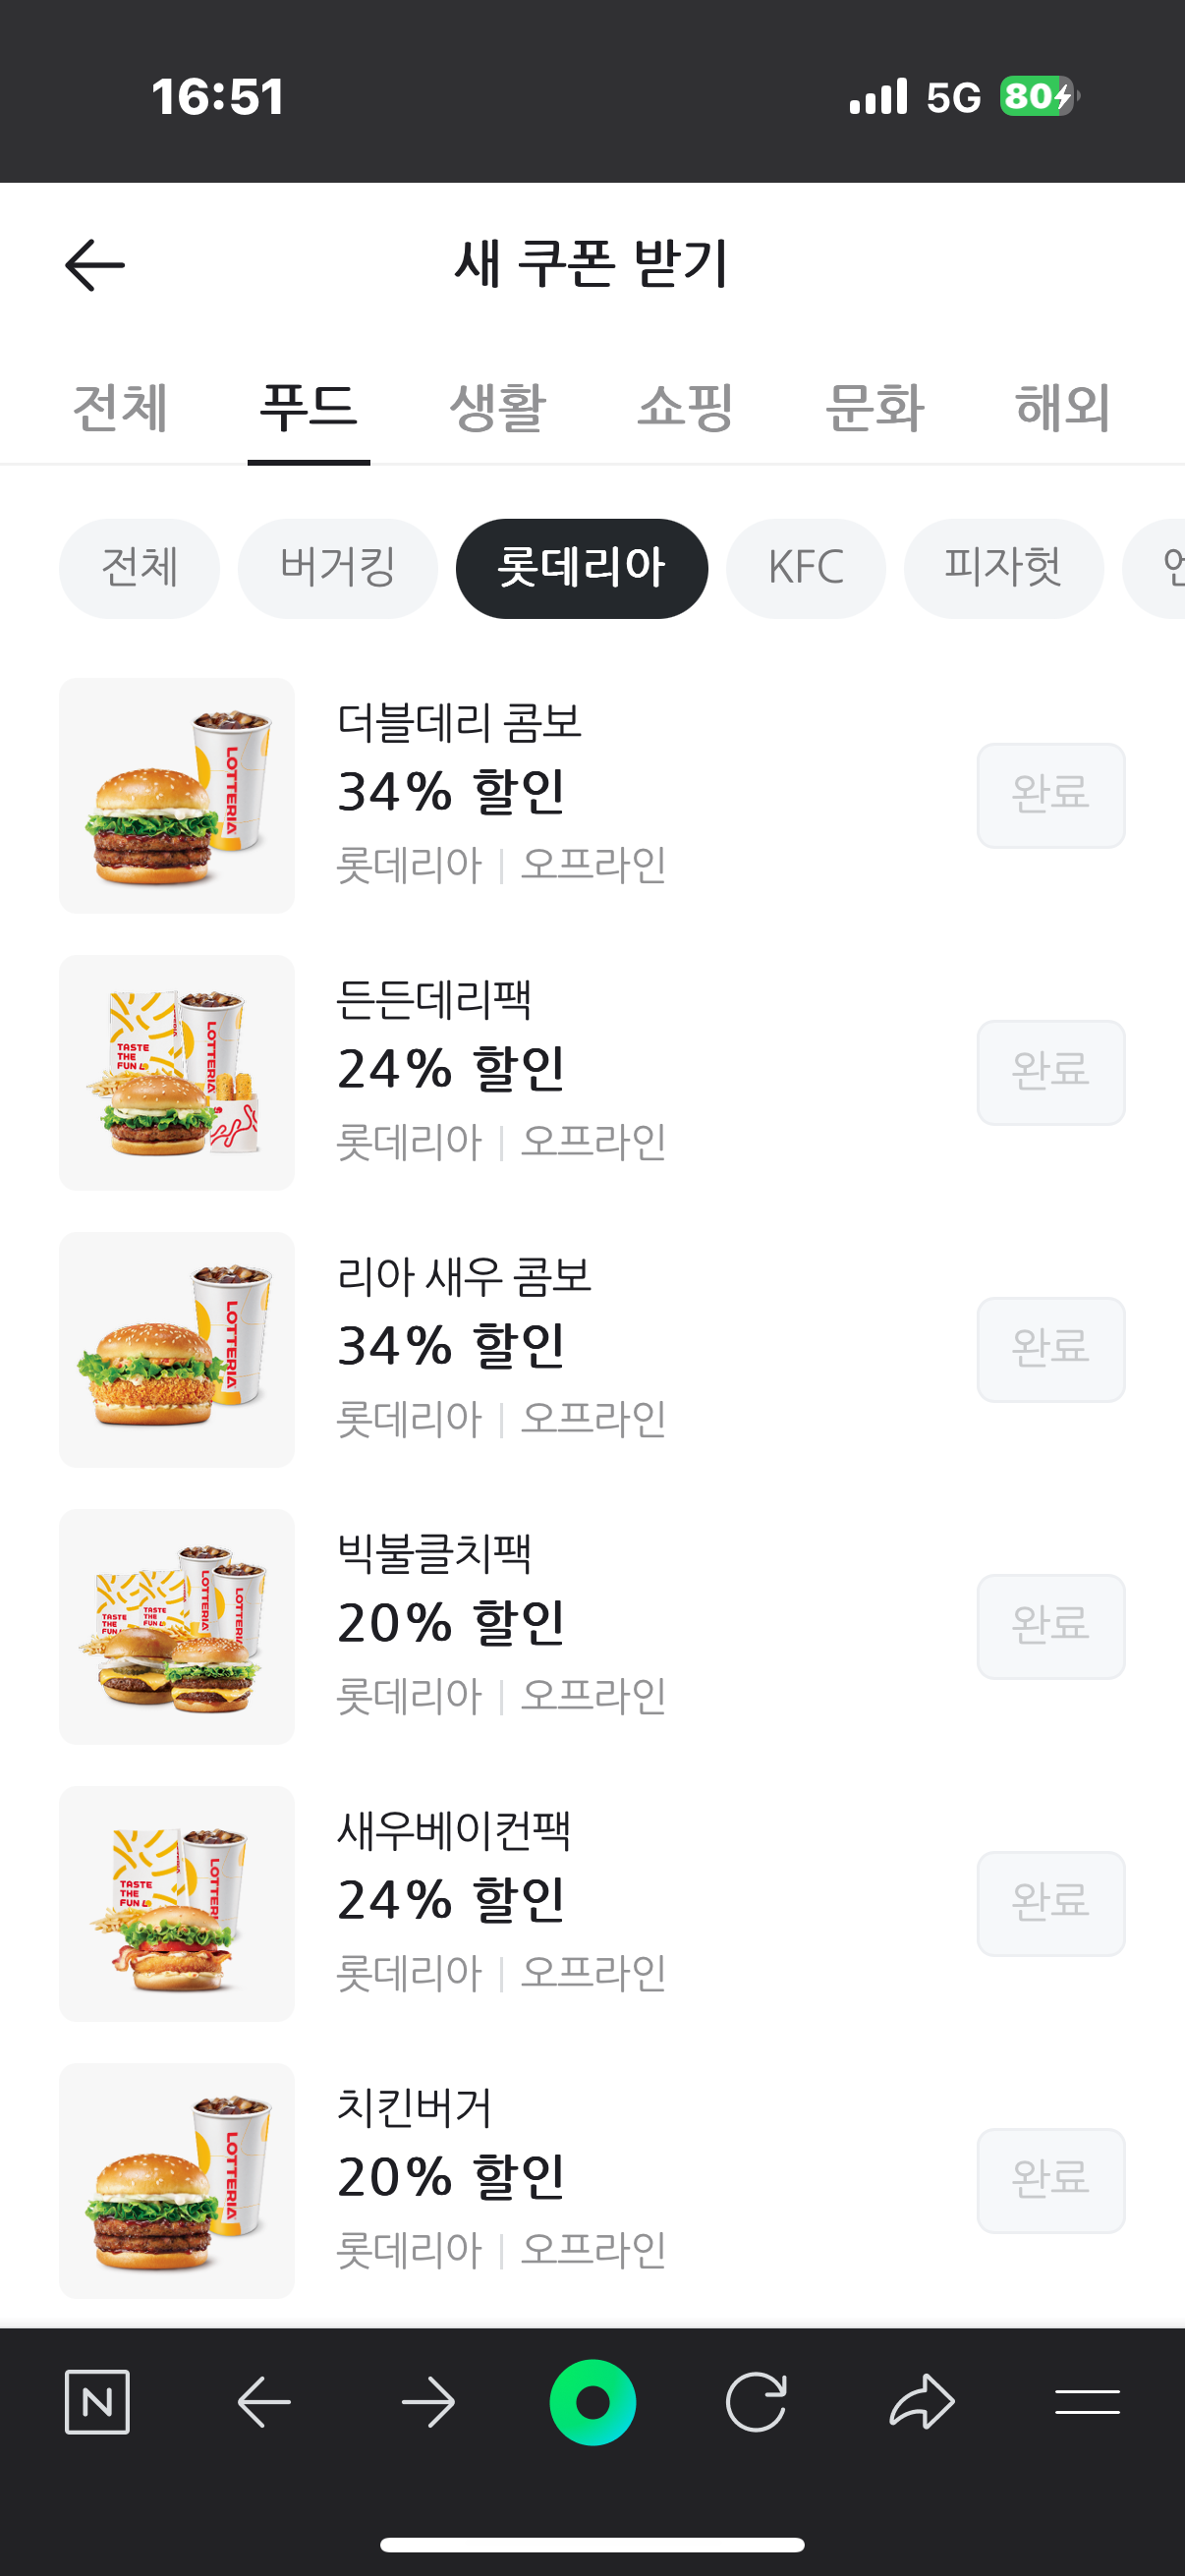Switch to the 전체 category tab
1185x2576 pixels.
120,408
